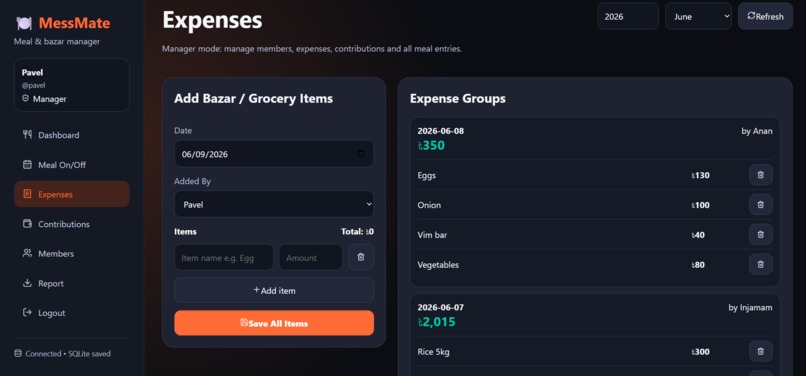Viewport: 806px width, 376px height.
Task: Open the June month dropdown
Action: pos(698,16)
